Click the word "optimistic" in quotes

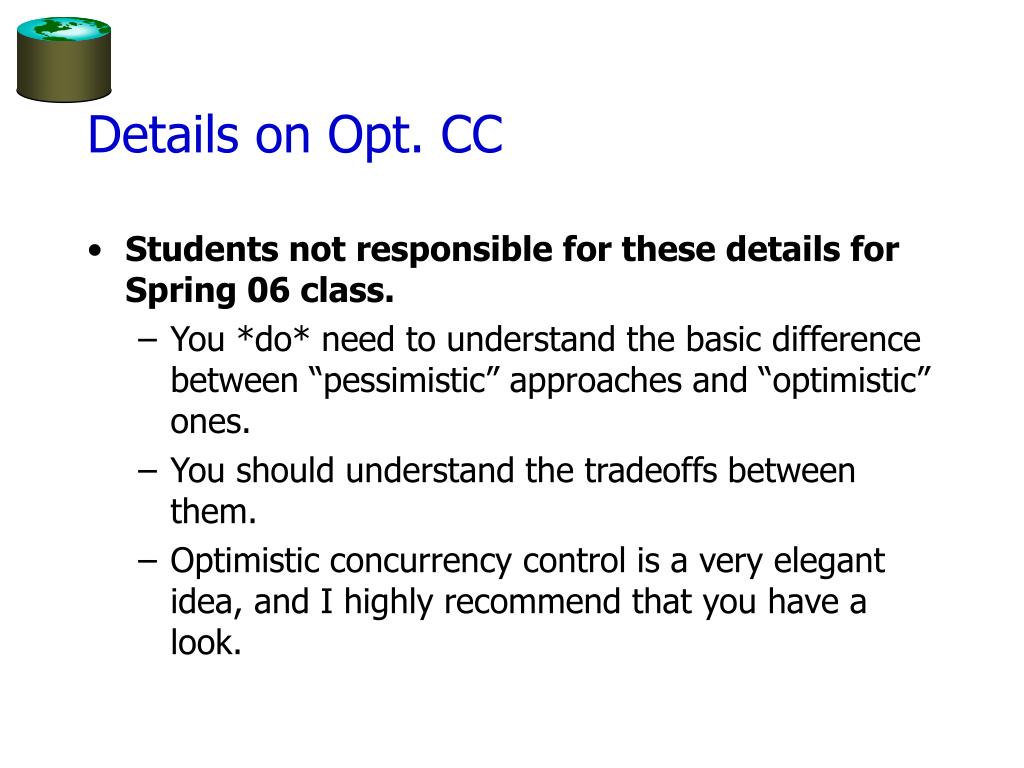[x=845, y=380]
